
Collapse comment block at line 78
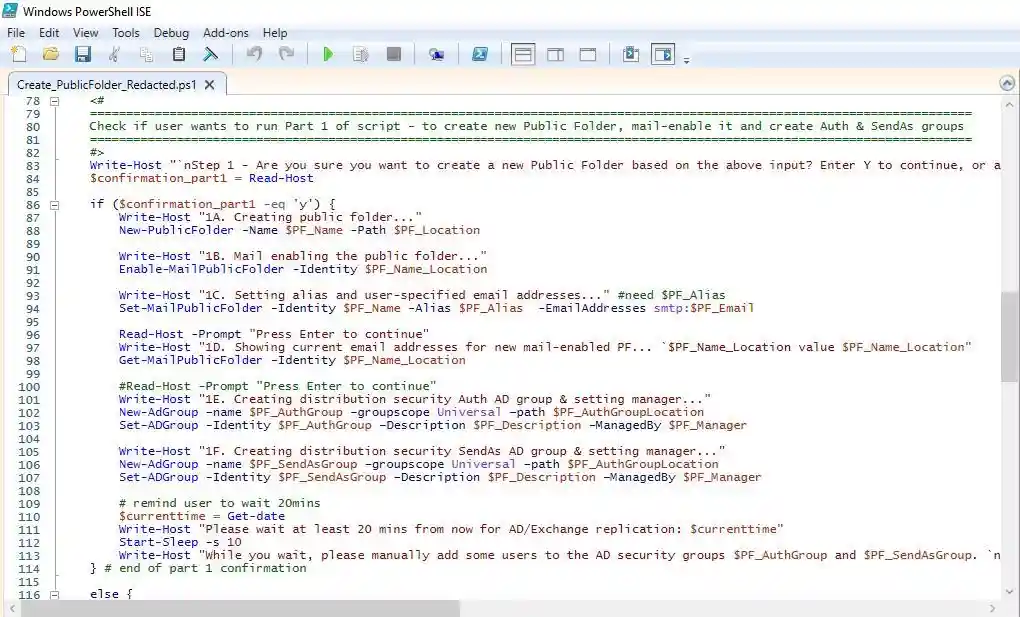point(55,101)
